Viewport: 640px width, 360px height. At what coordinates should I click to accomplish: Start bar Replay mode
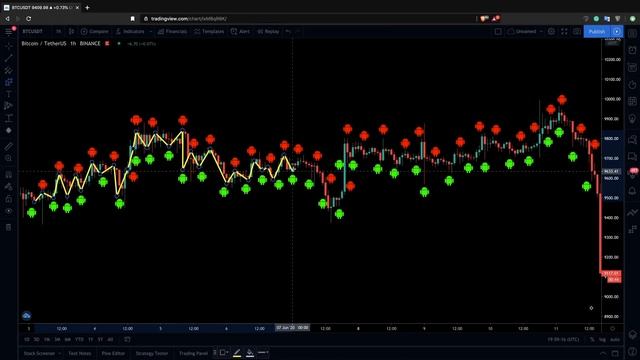point(268,31)
